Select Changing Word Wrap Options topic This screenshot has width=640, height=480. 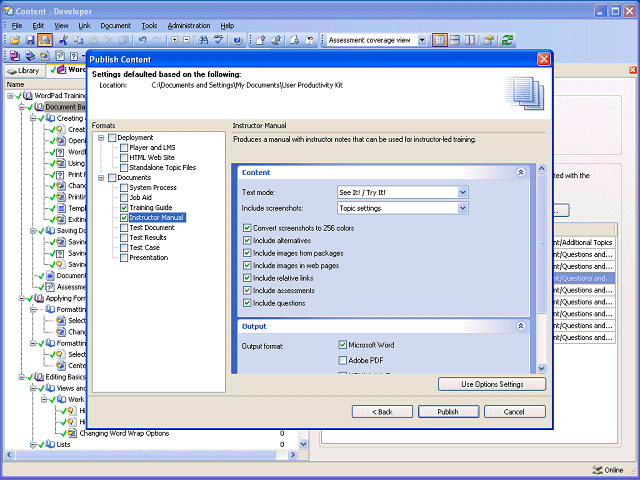click(124, 433)
